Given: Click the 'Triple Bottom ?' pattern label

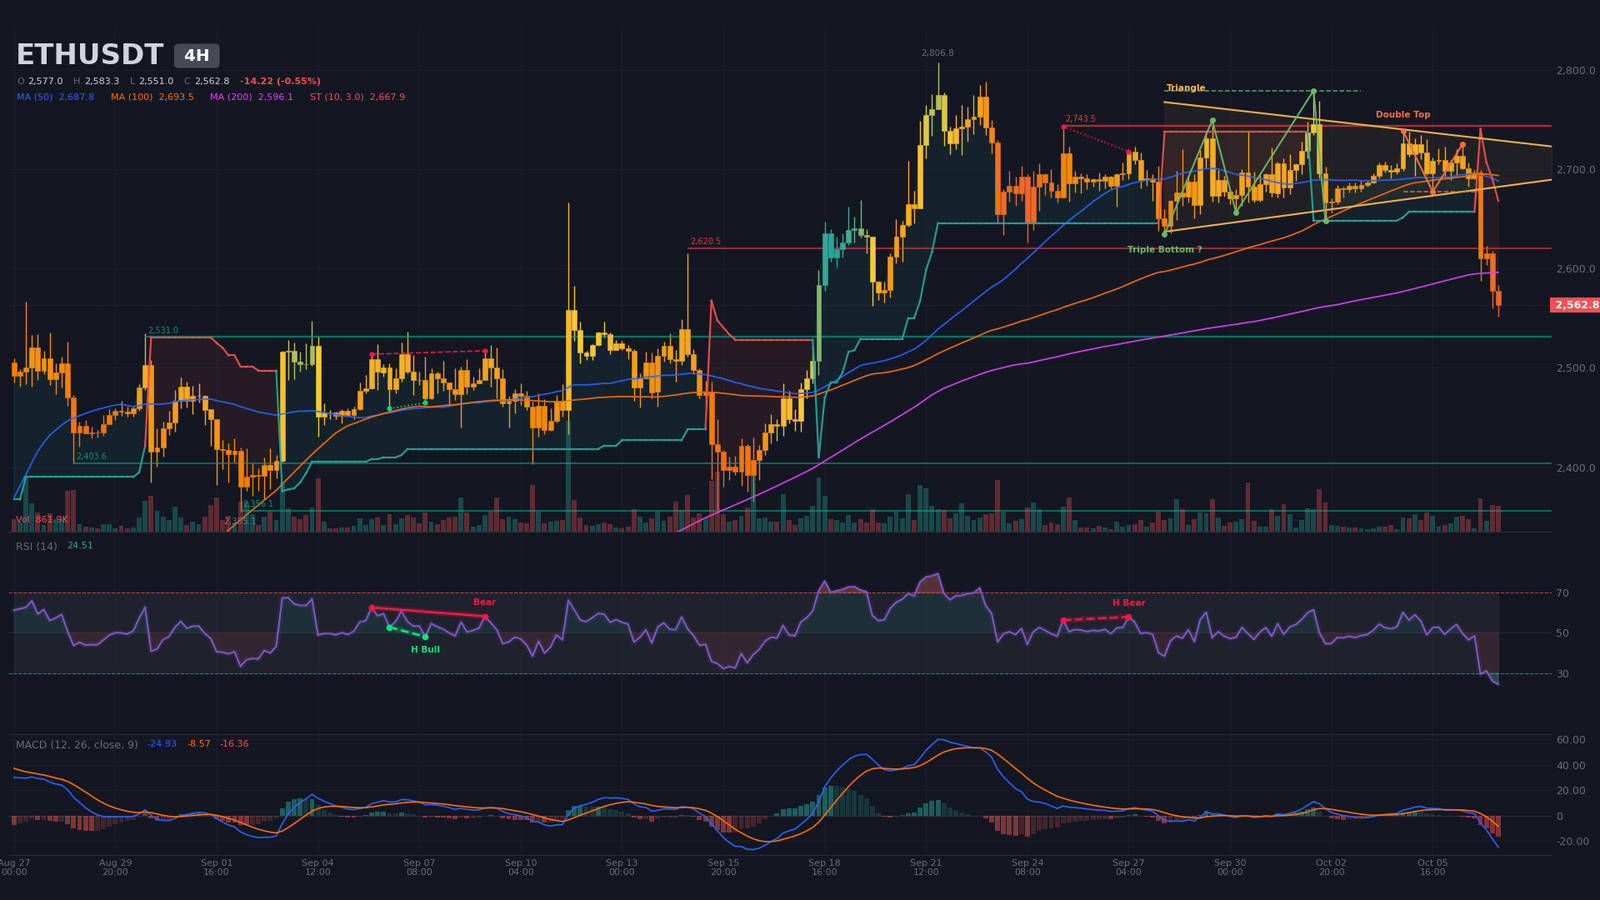Looking at the screenshot, I should 1165,249.
